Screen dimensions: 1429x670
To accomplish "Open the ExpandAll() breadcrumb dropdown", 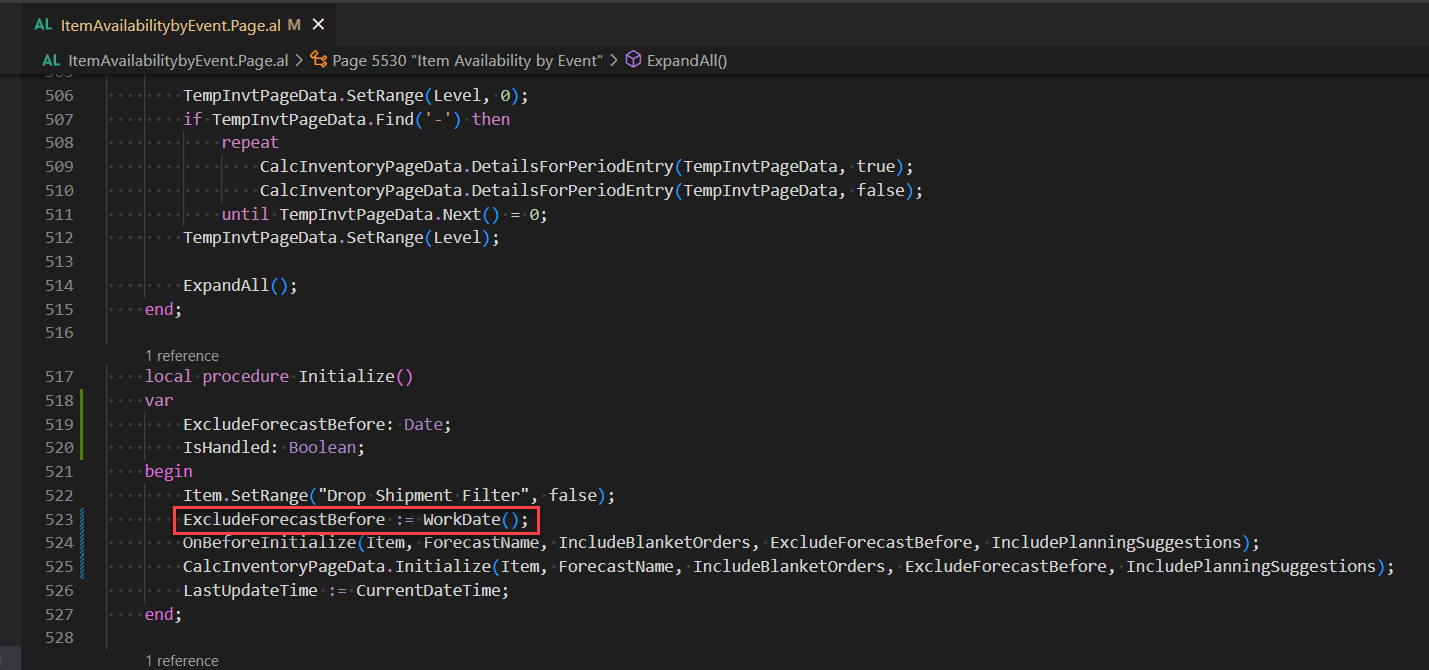I will click(689, 60).
